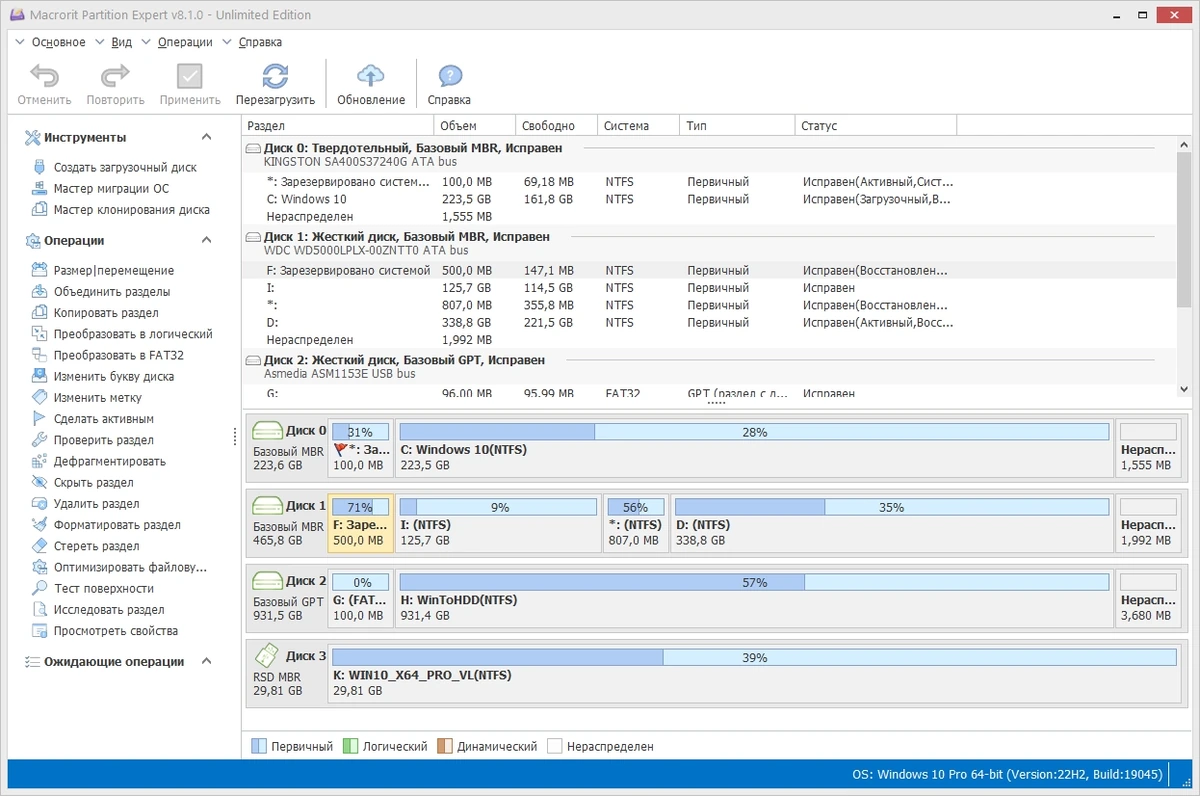Select K: WIN10_X64_PRO_VL(NTFS) partition block
This screenshot has width=1200, height=796.
(x=754, y=672)
